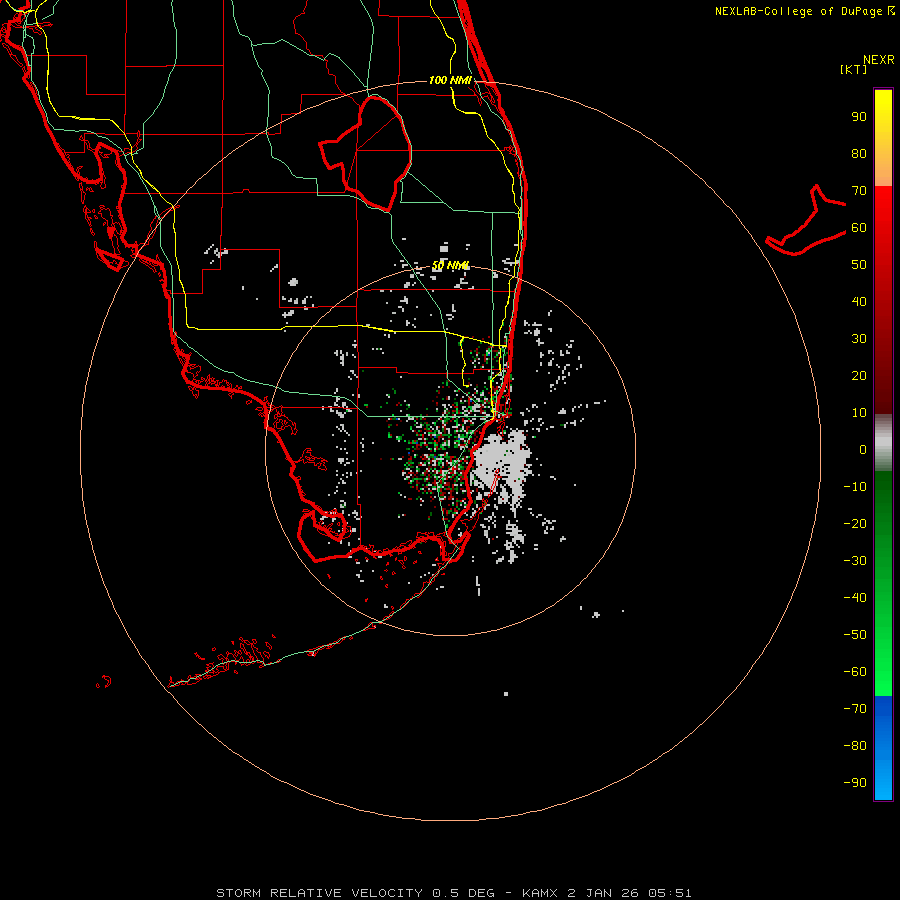Click the 50 value on velocity scale

(x=859, y=265)
